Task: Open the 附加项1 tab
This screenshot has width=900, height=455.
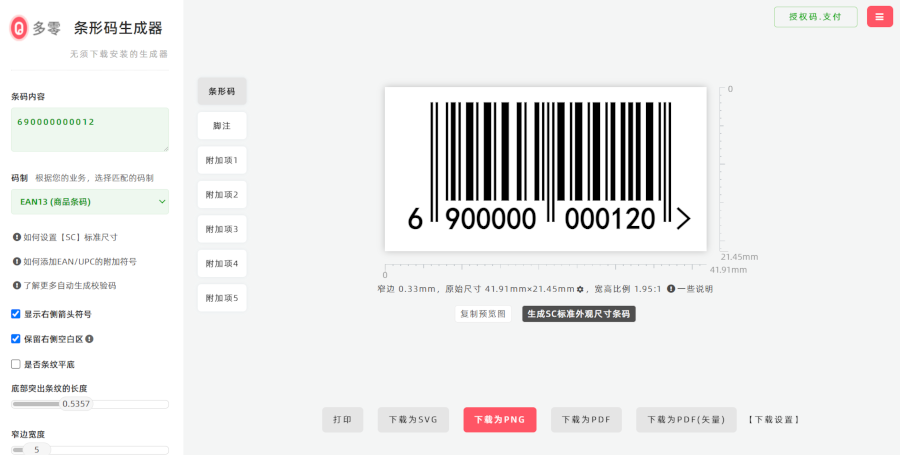Action: click(x=222, y=160)
